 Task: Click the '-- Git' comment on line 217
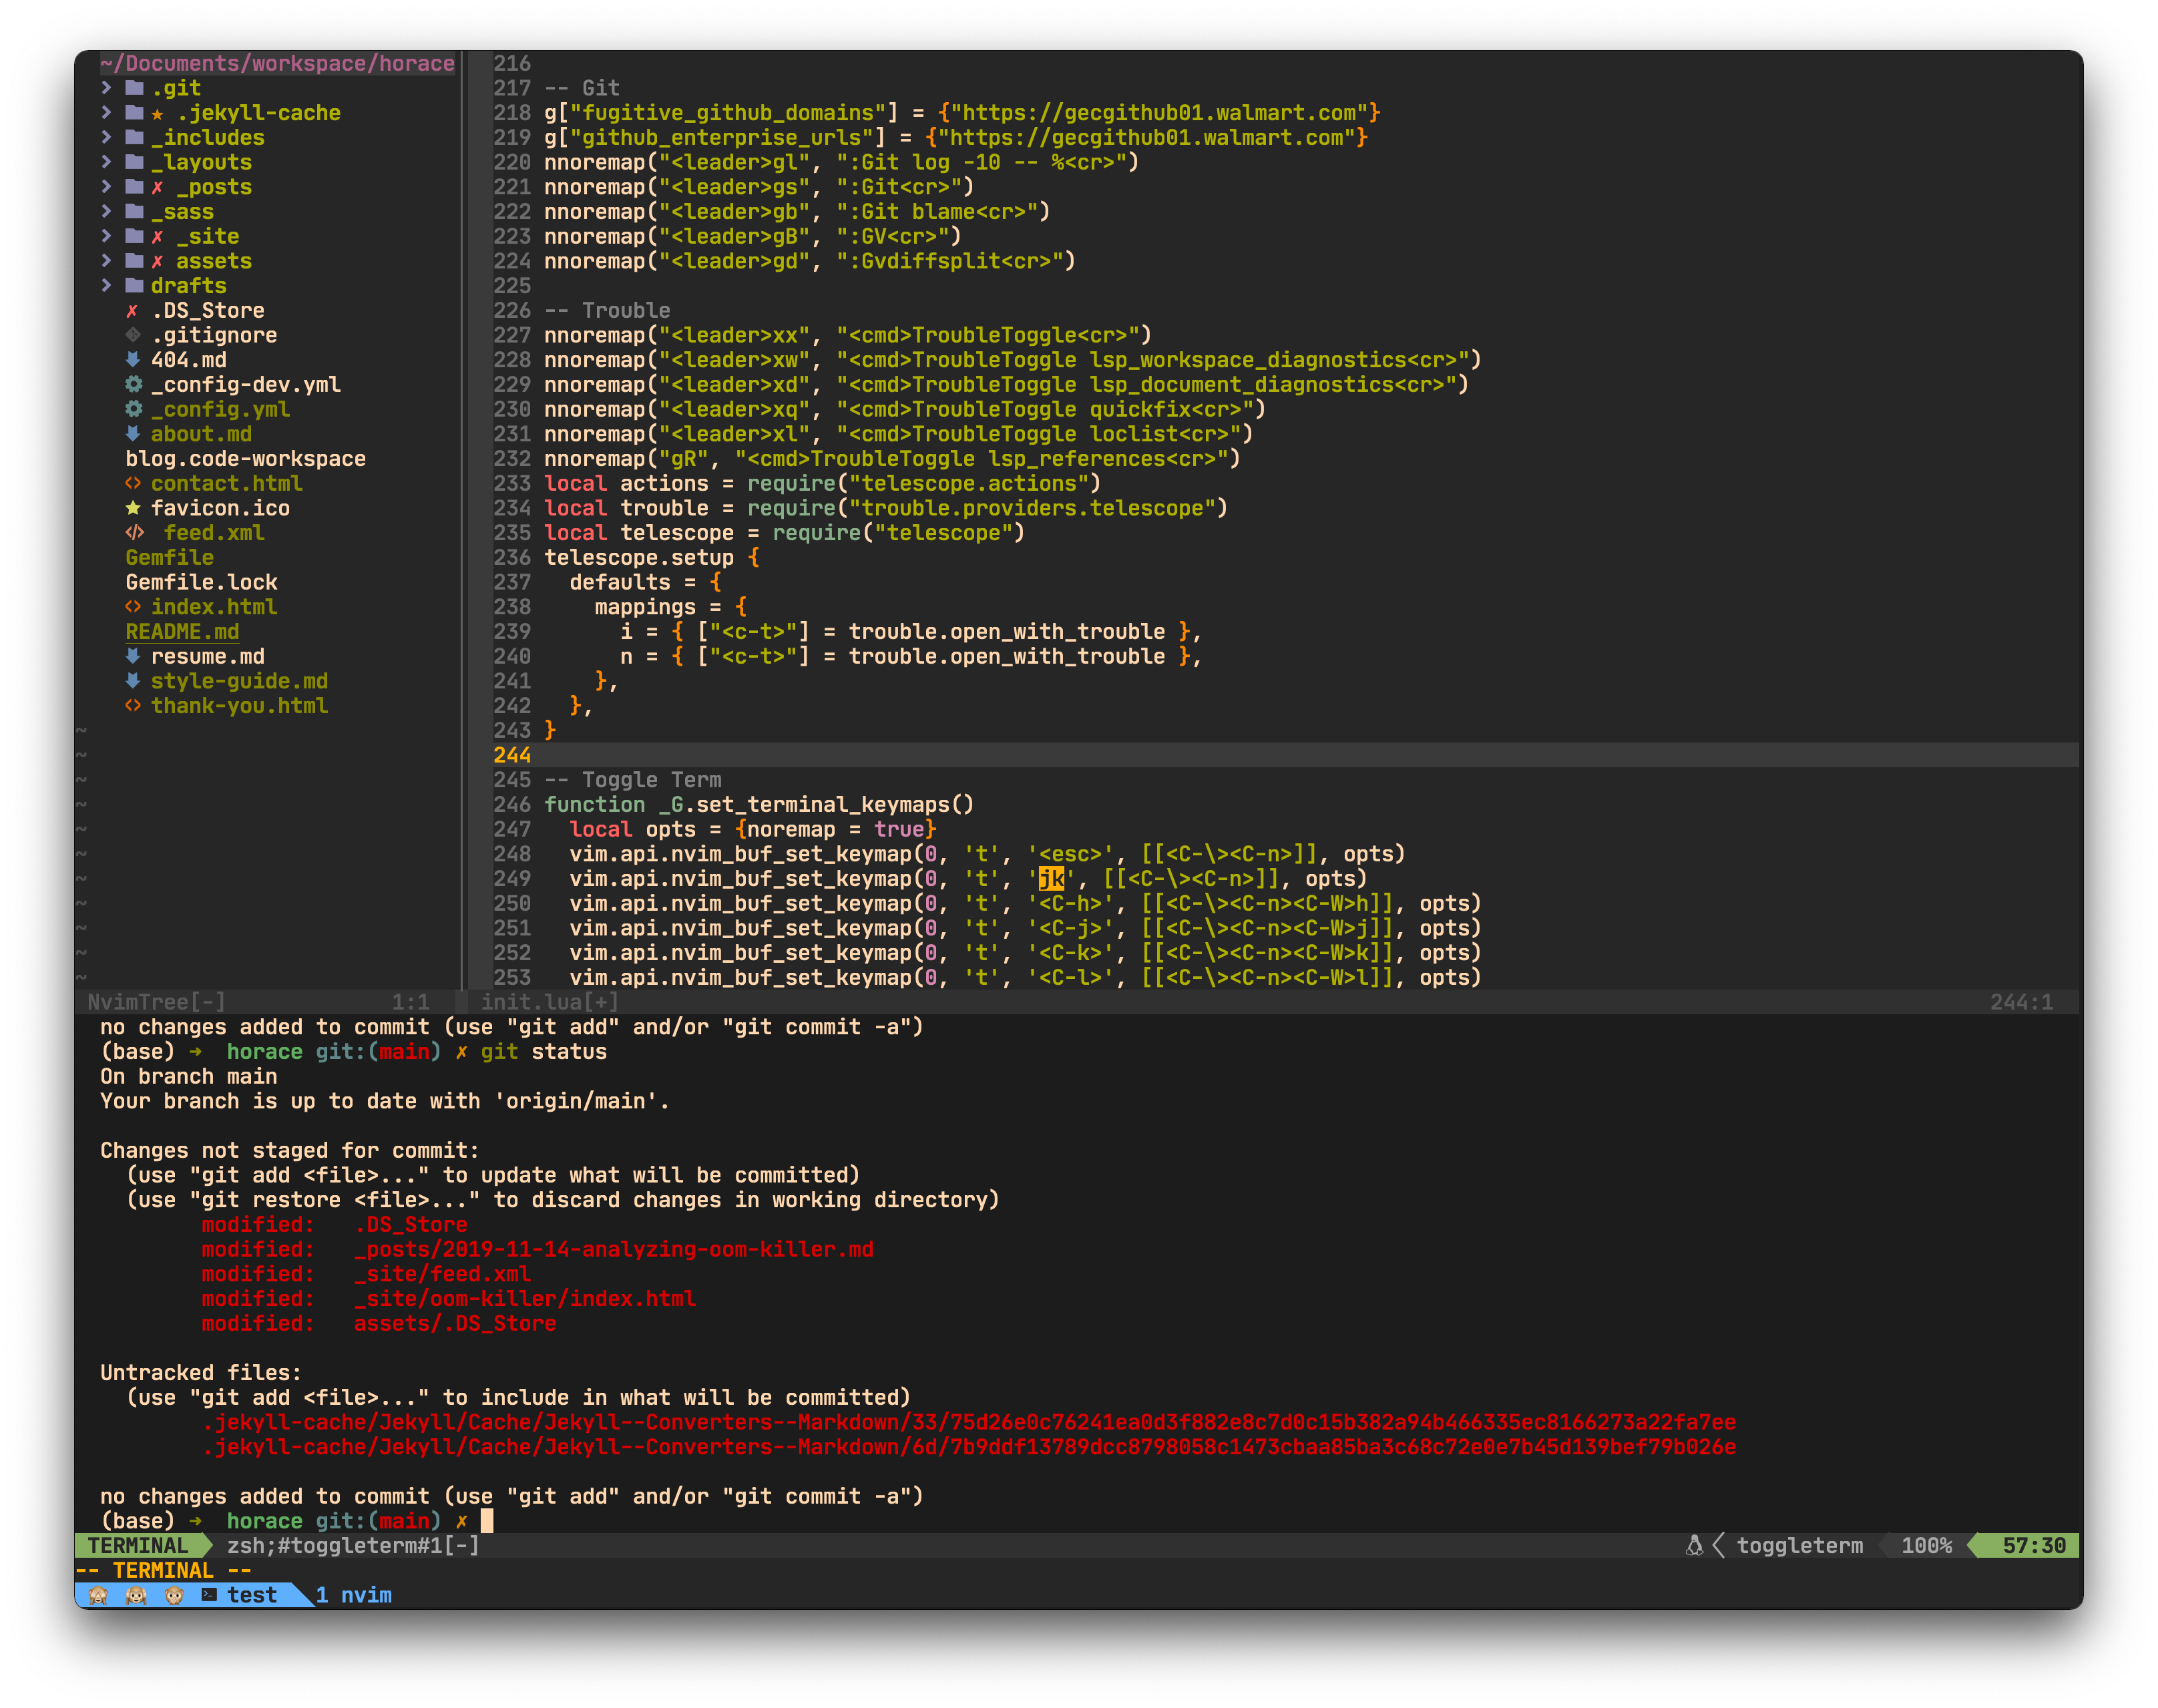(582, 88)
